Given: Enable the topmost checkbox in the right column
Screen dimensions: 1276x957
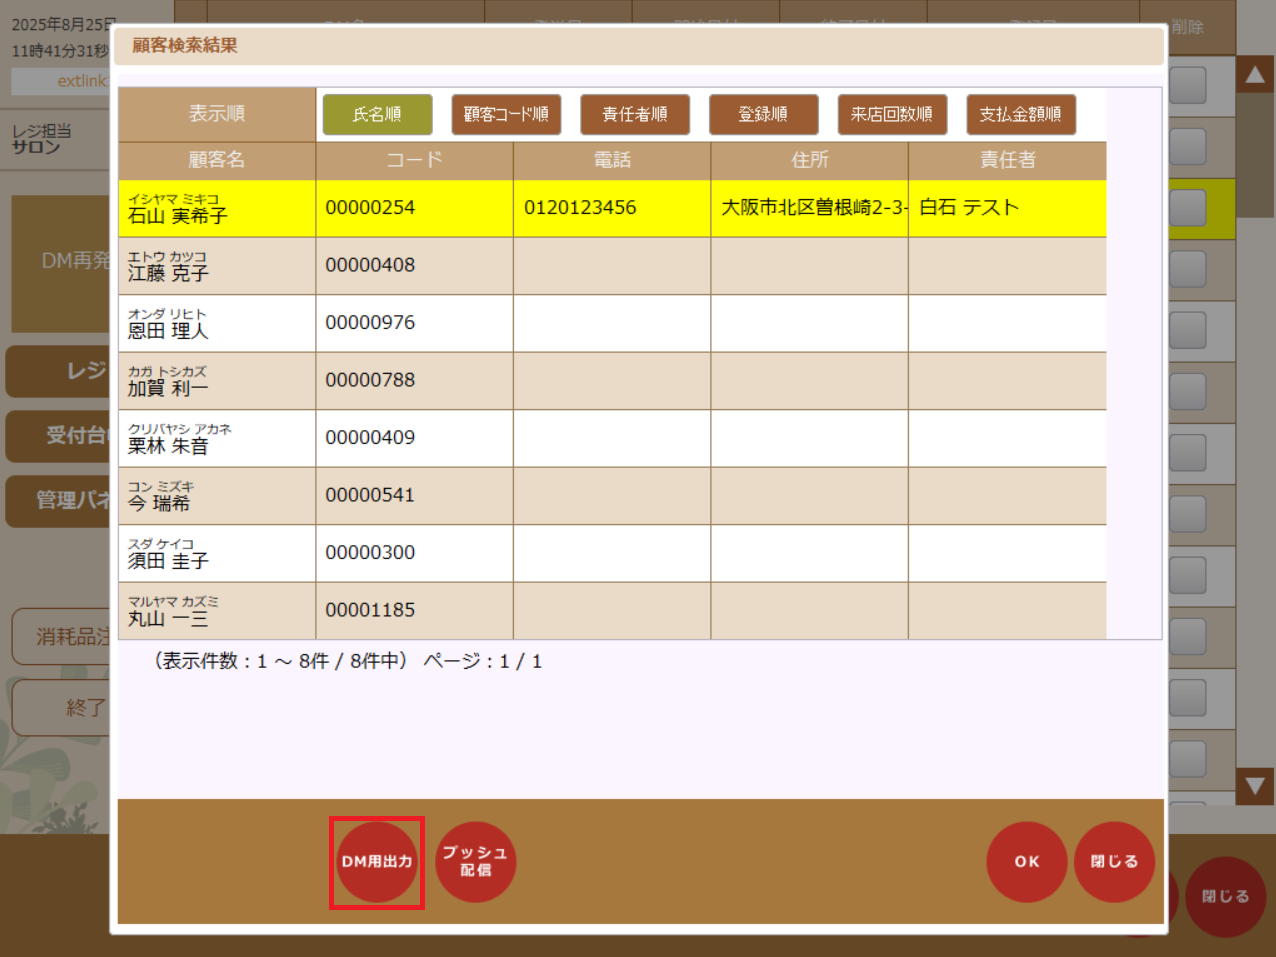Looking at the screenshot, I should pos(1186,85).
